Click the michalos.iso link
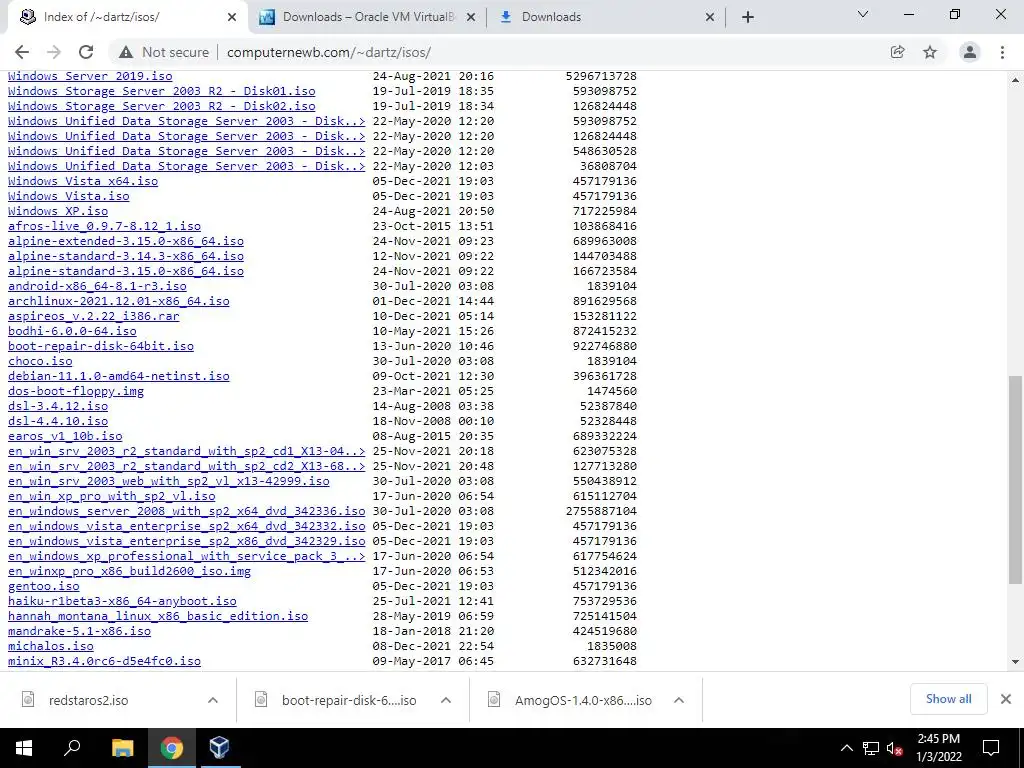Screen dimensions: 1024x768 (51, 647)
